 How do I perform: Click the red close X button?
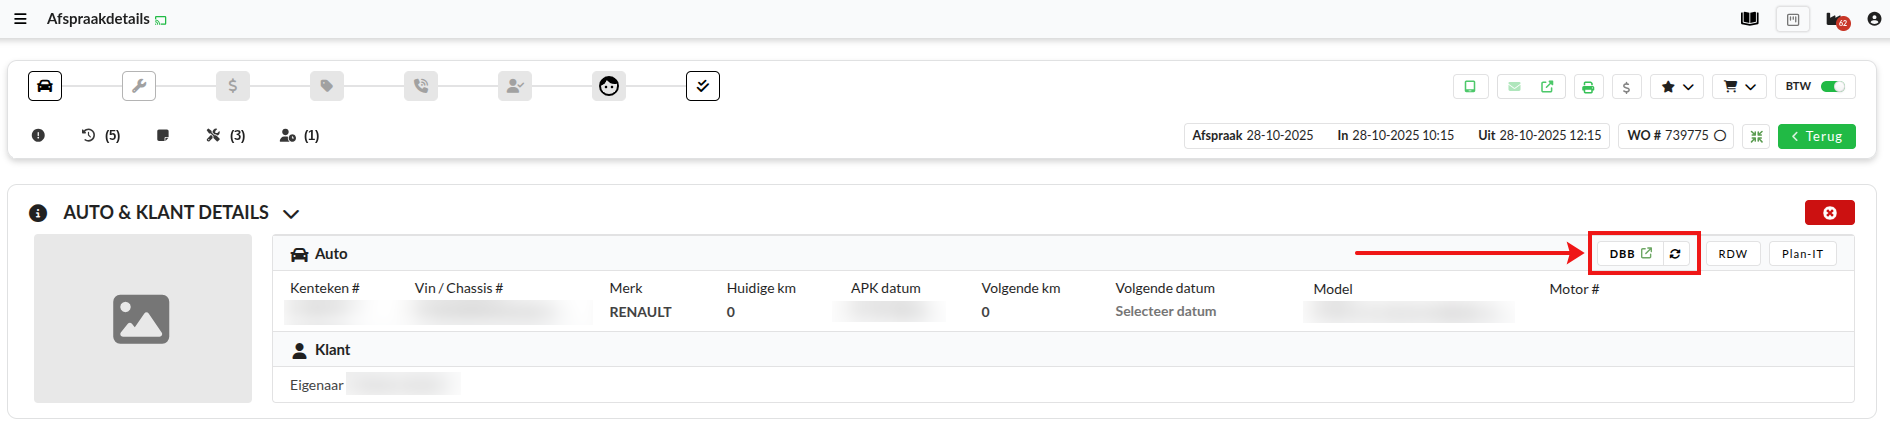click(1829, 213)
